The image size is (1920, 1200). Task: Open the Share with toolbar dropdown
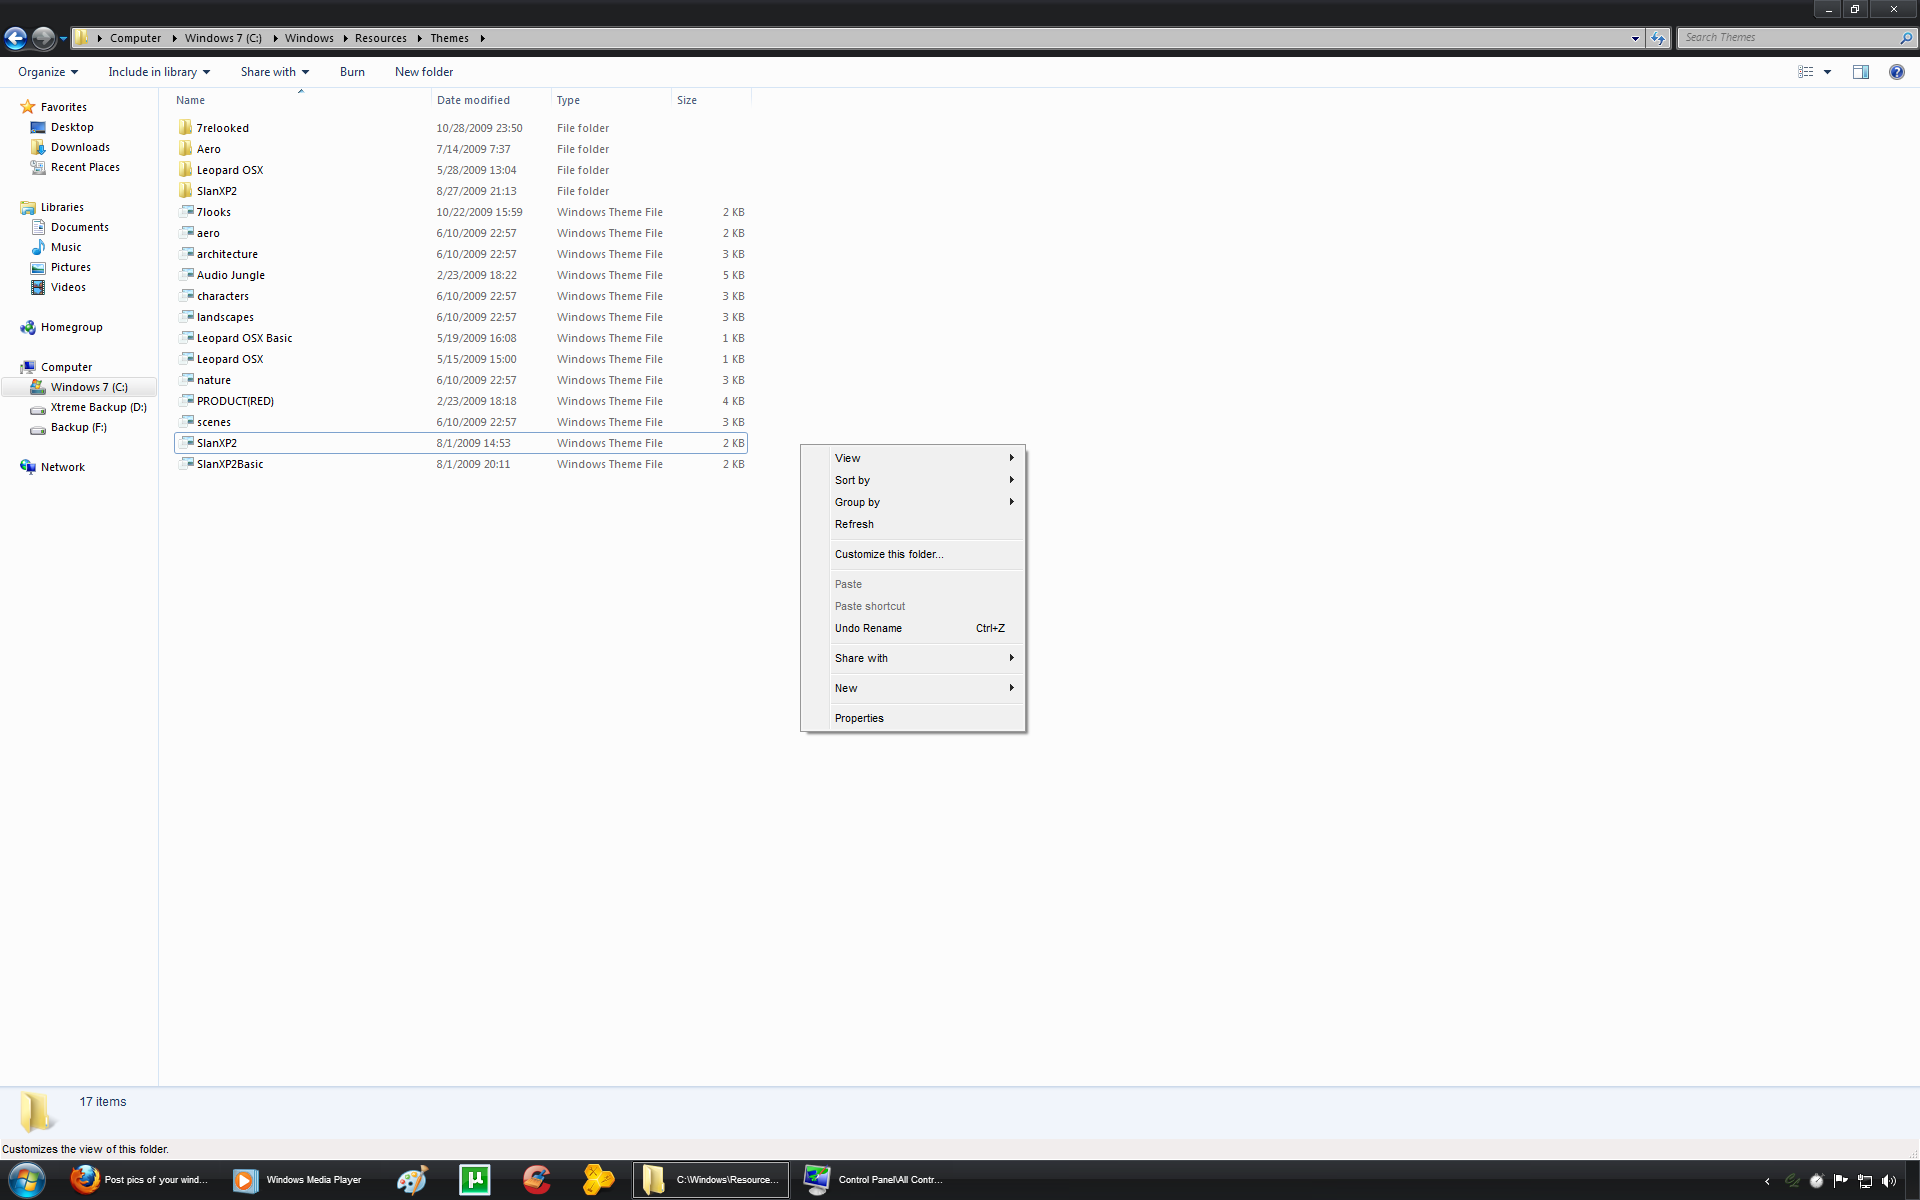(275, 72)
